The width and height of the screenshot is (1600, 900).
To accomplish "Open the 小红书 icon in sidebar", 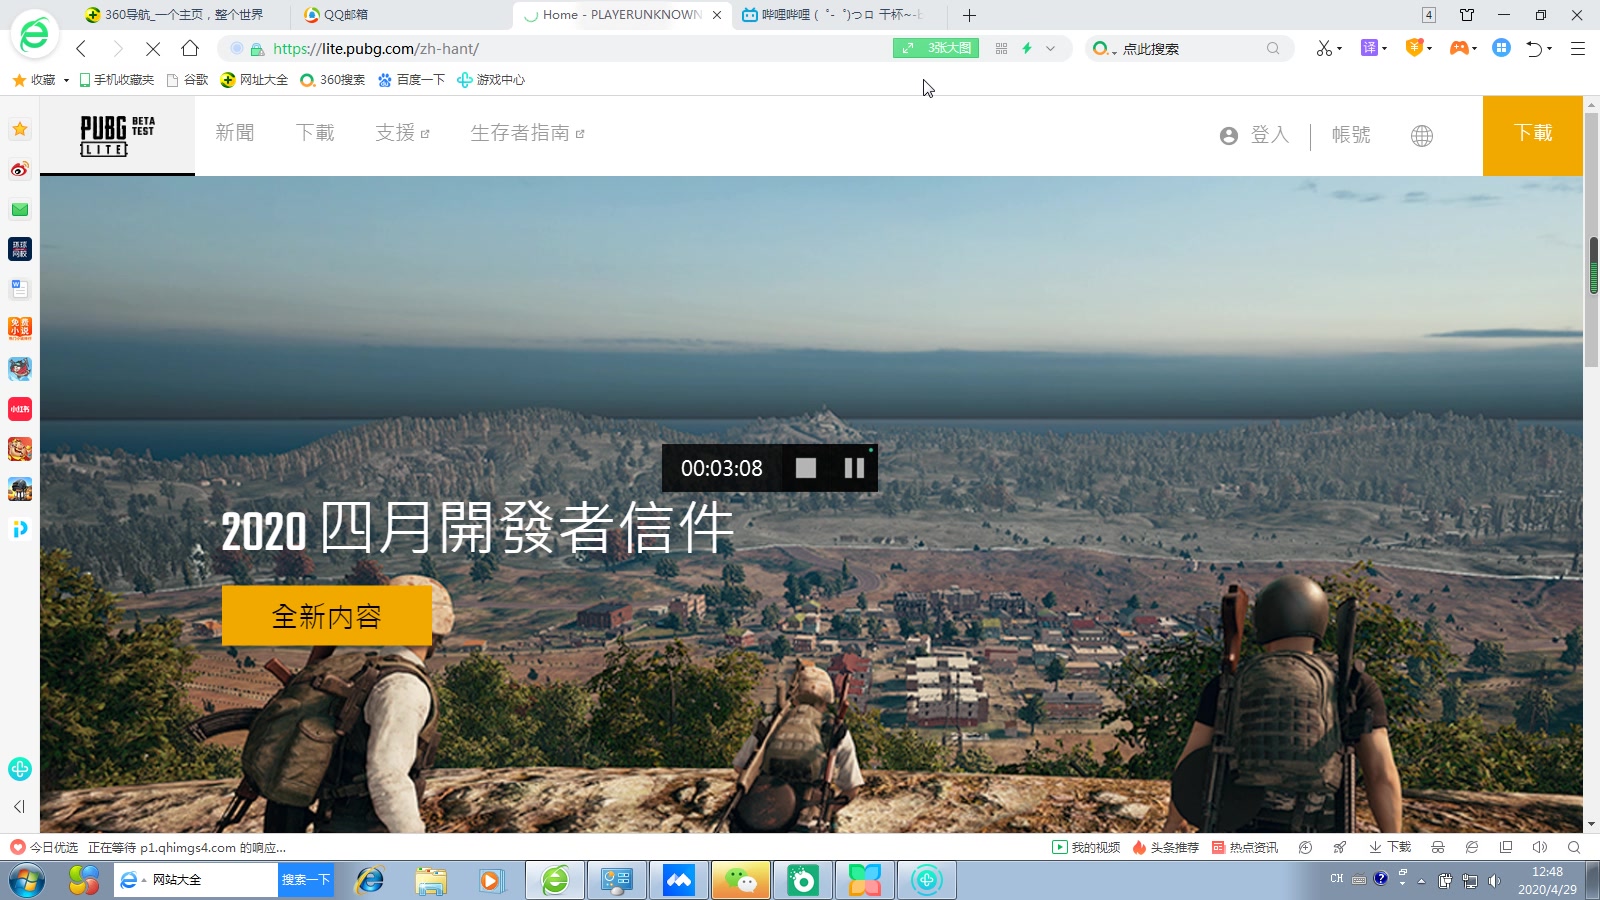I will [x=20, y=409].
